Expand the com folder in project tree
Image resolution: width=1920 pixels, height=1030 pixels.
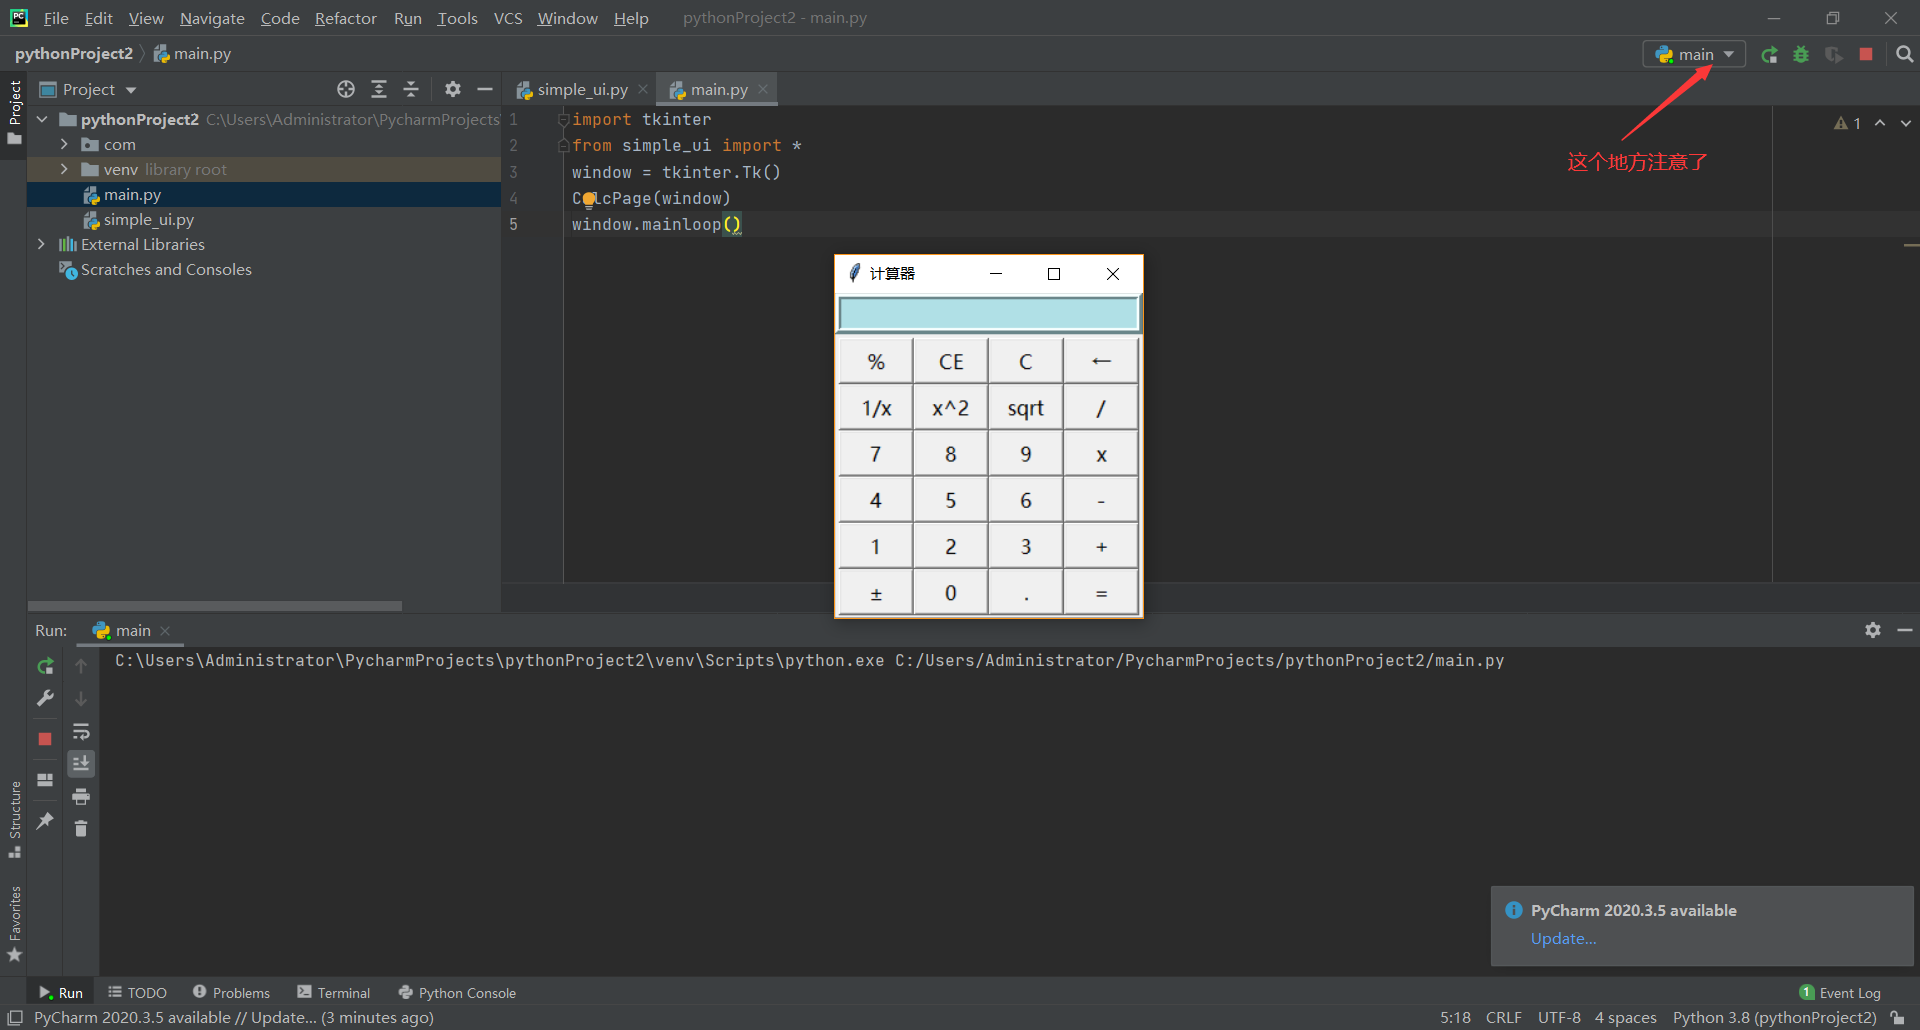click(64, 144)
